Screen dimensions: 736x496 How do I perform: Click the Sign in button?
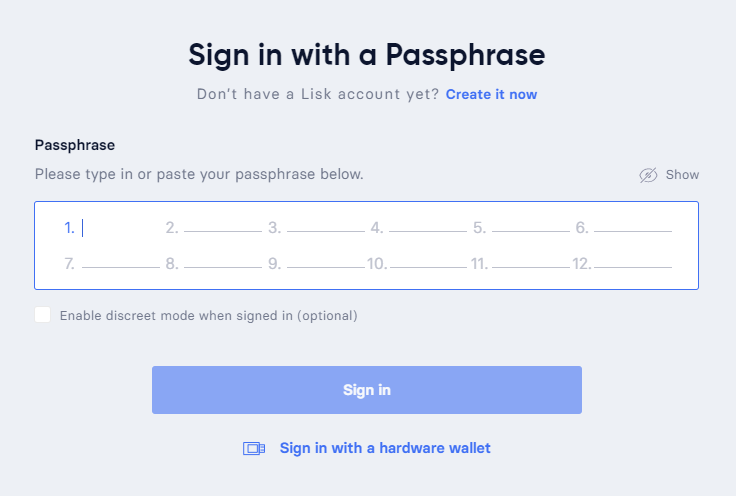point(367,390)
